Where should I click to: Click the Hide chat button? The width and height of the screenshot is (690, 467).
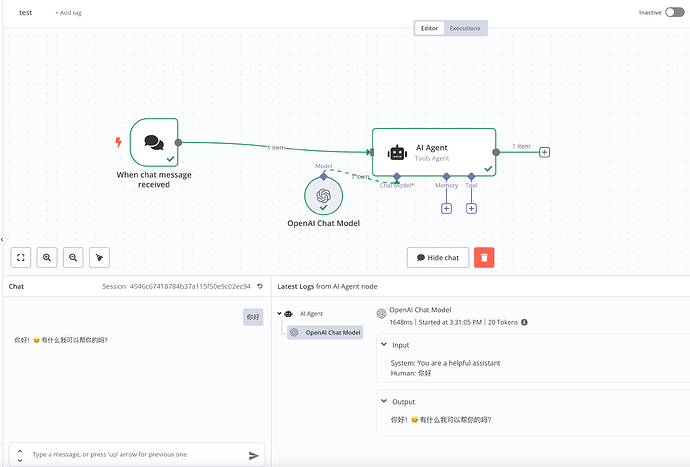[438, 257]
